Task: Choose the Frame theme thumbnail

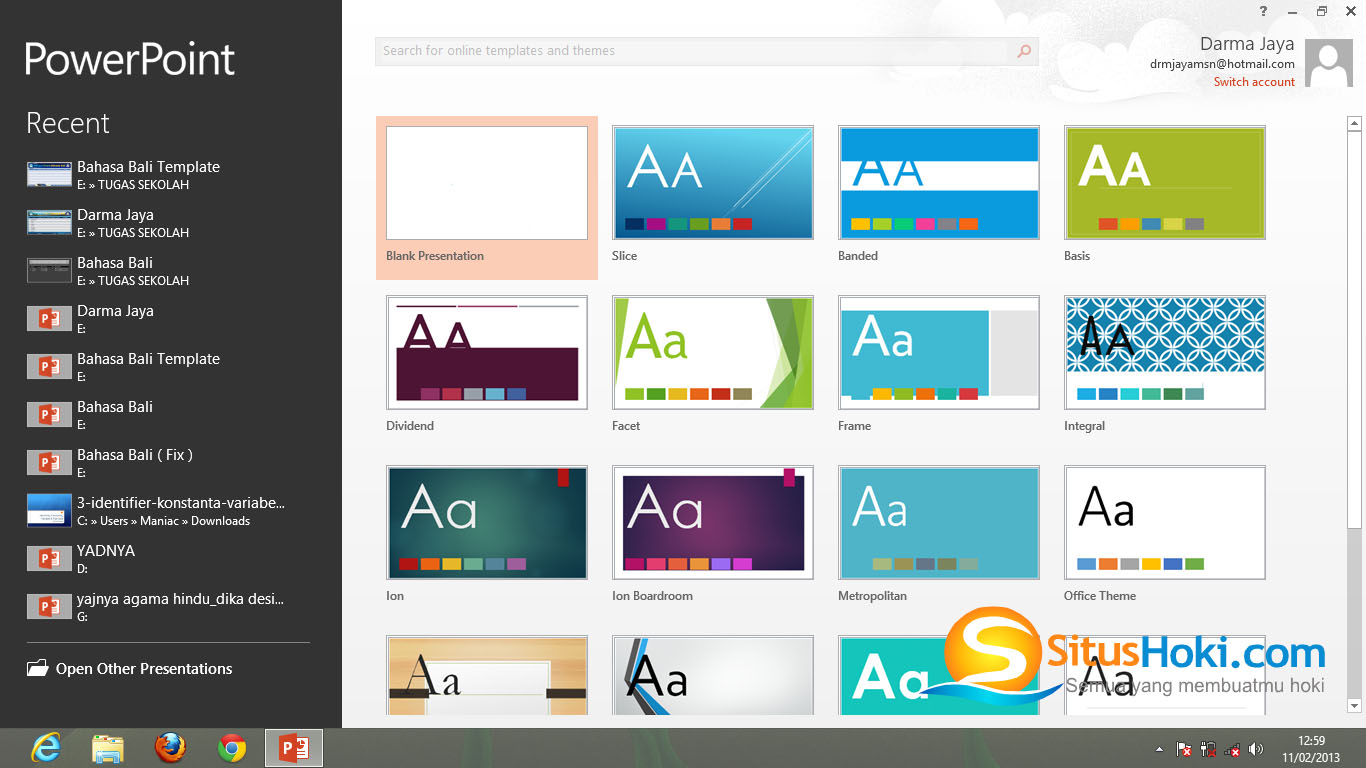Action: tap(939, 353)
